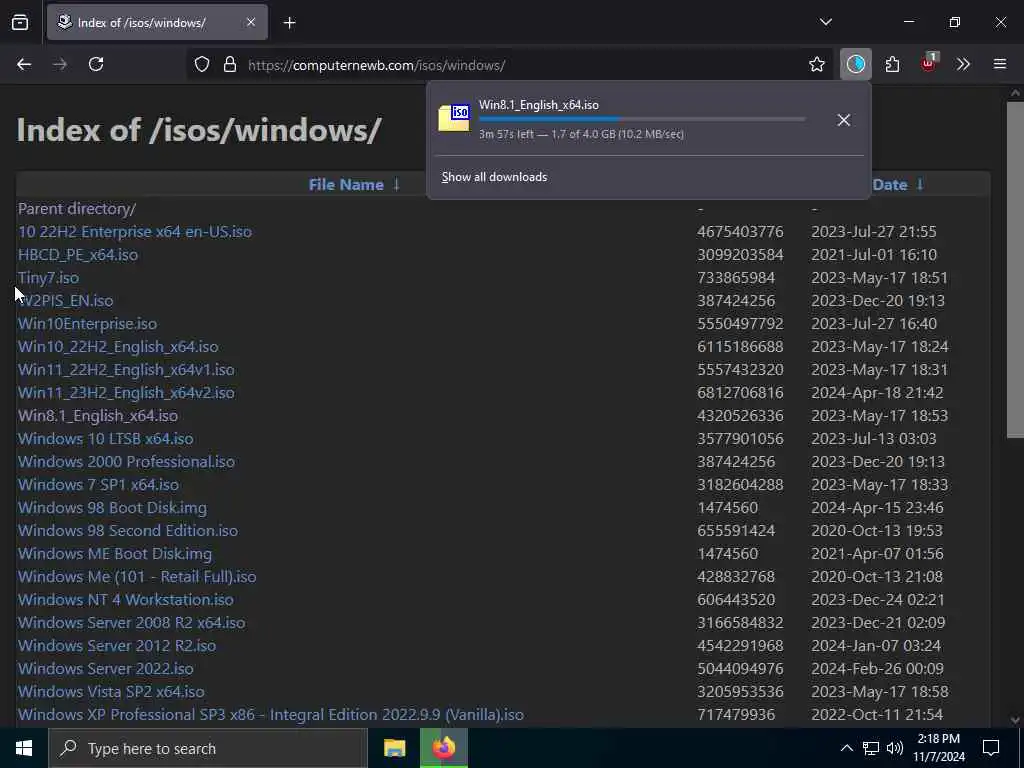The height and width of the screenshot is (768, 1024).
Task: Show more tools overflow chevrons
Action: (963, 65)
